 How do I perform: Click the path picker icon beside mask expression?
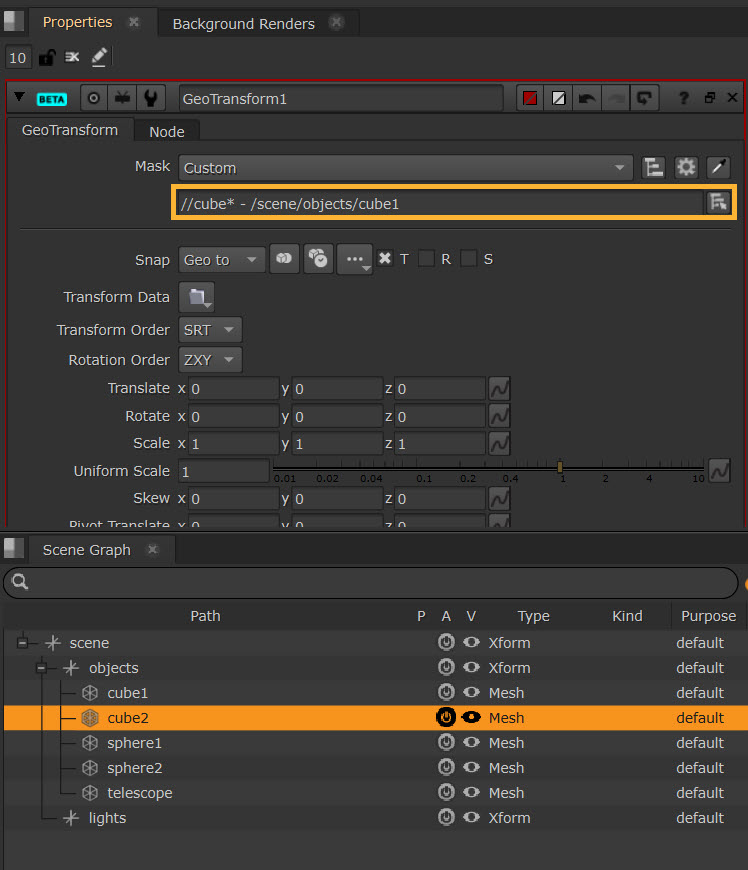point(717,203)
